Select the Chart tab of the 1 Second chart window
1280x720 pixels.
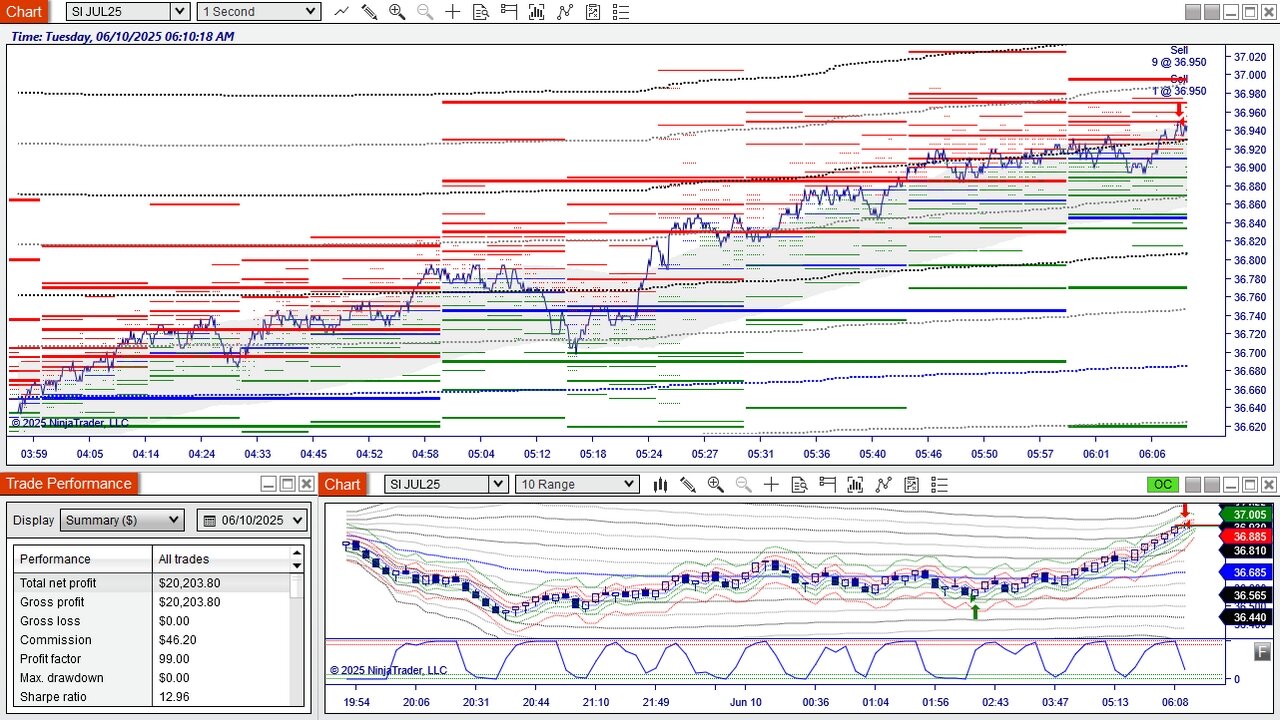[x=24, y=12]
